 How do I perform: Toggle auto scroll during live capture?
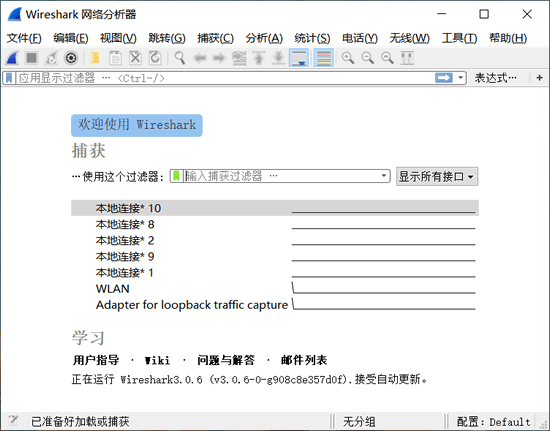pos(299,58)
